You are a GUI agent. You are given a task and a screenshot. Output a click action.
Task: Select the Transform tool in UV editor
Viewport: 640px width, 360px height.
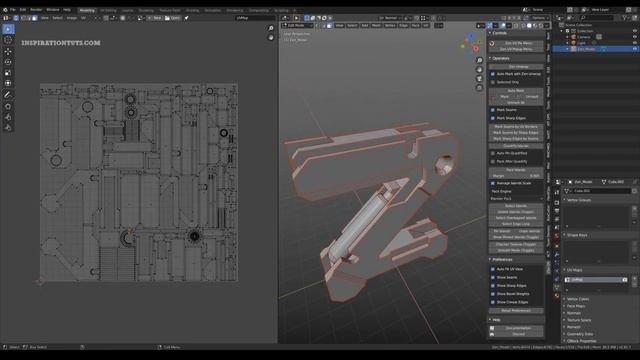tap(8, 83)
